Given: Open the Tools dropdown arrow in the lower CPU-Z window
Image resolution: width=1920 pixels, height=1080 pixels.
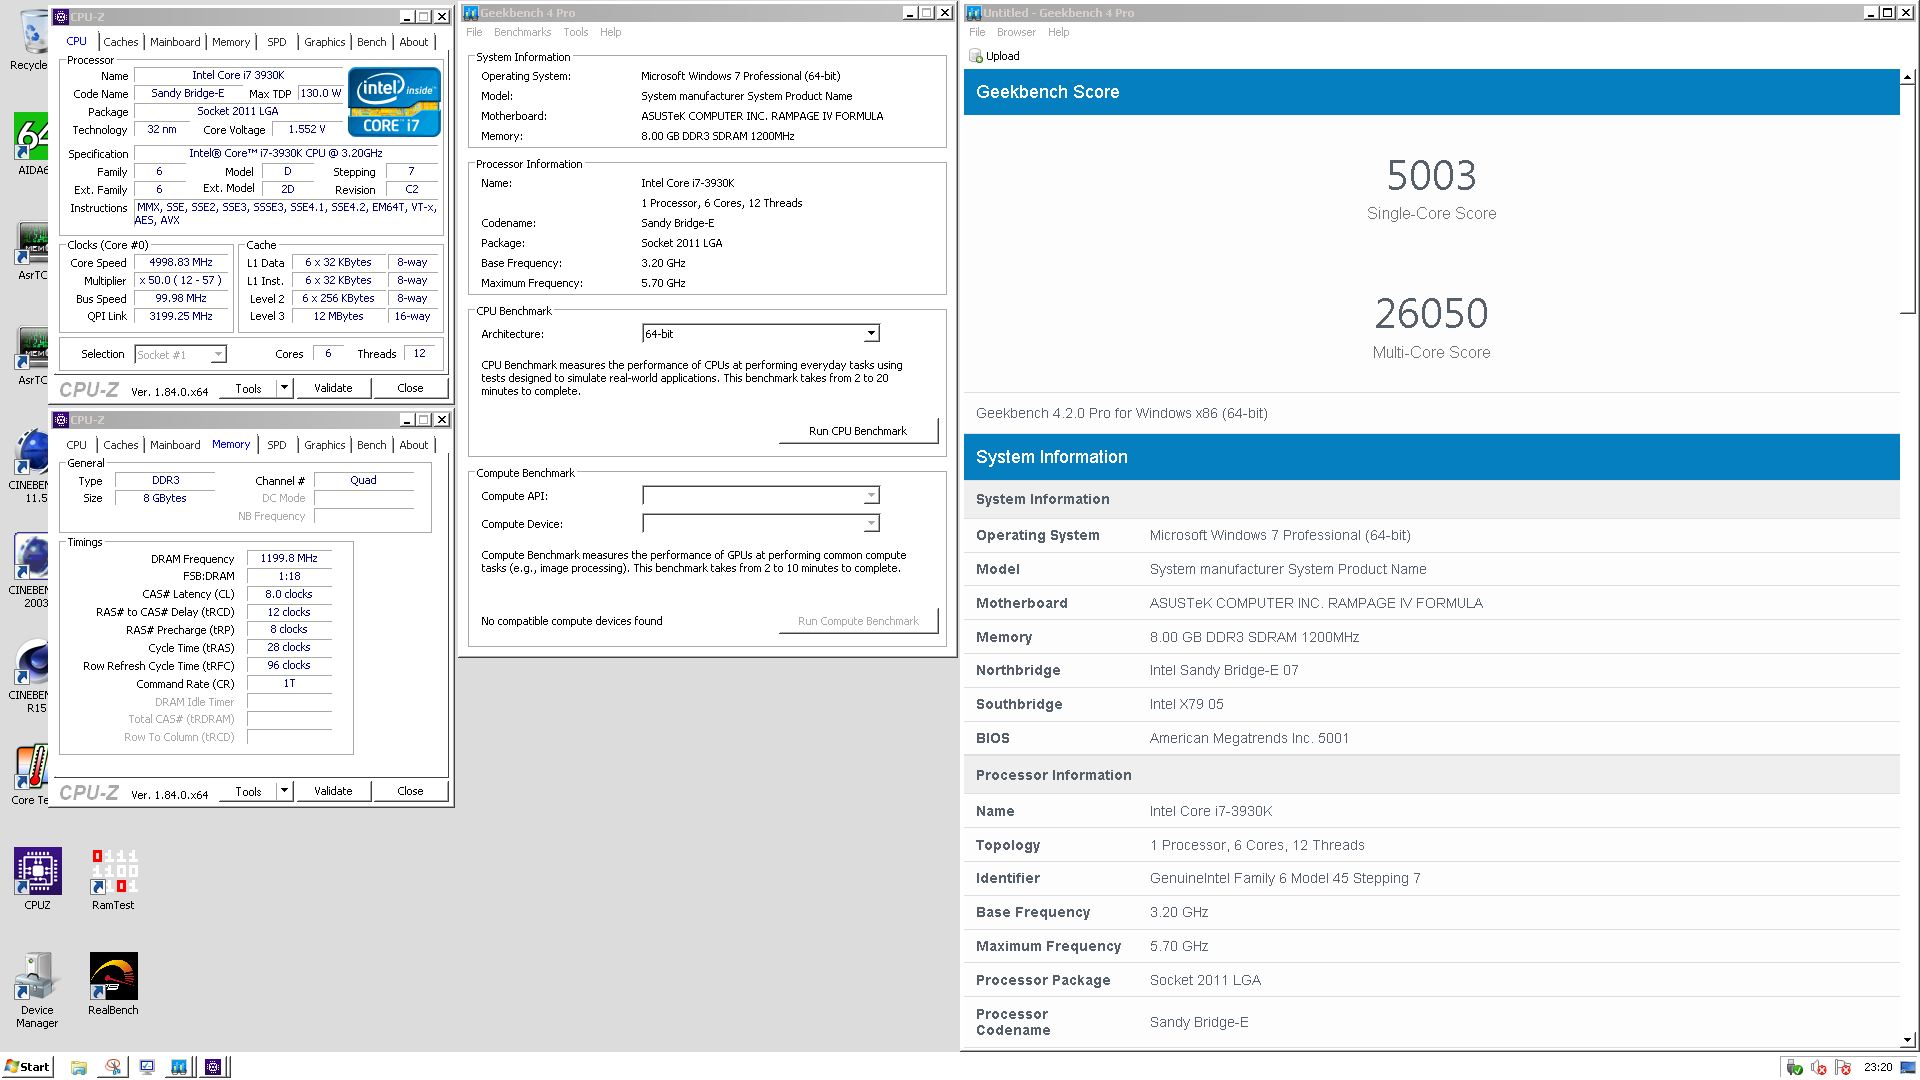Looking at the screenshot, I should coord(284,791).
